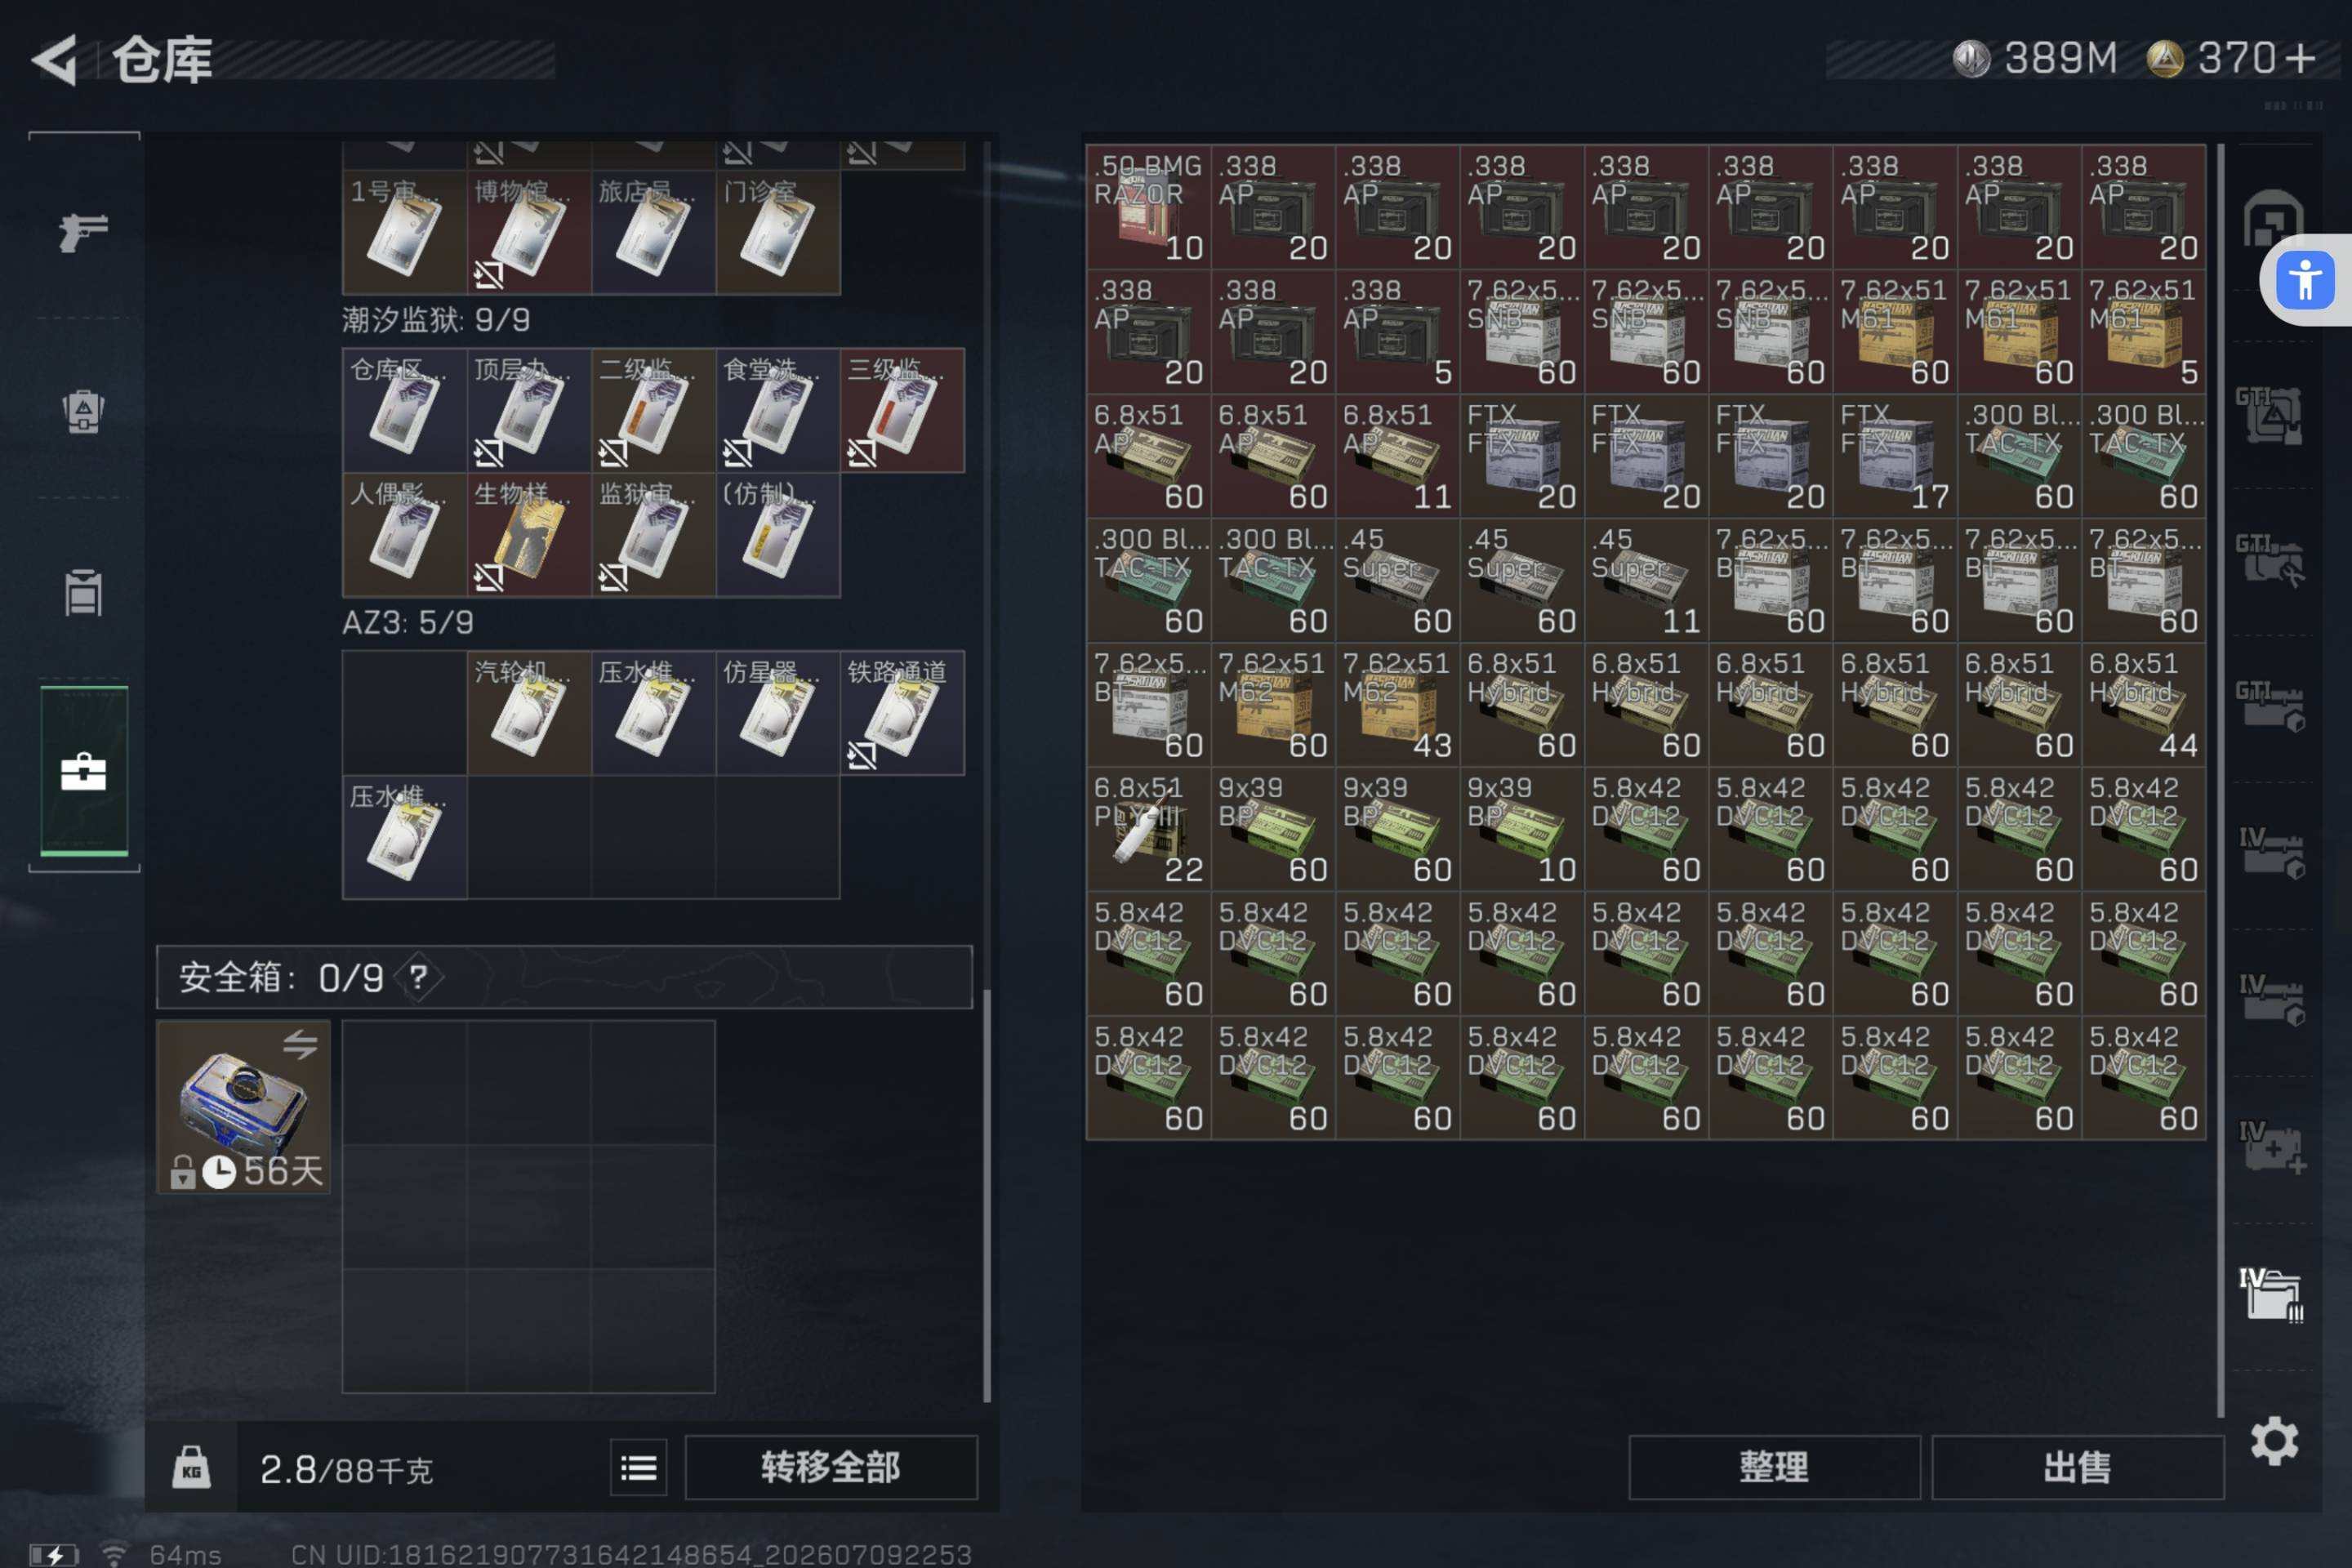This screenshot has height=1568, width=2352.
Task: Select the 二级监 key card
Action: click(653, 410)
